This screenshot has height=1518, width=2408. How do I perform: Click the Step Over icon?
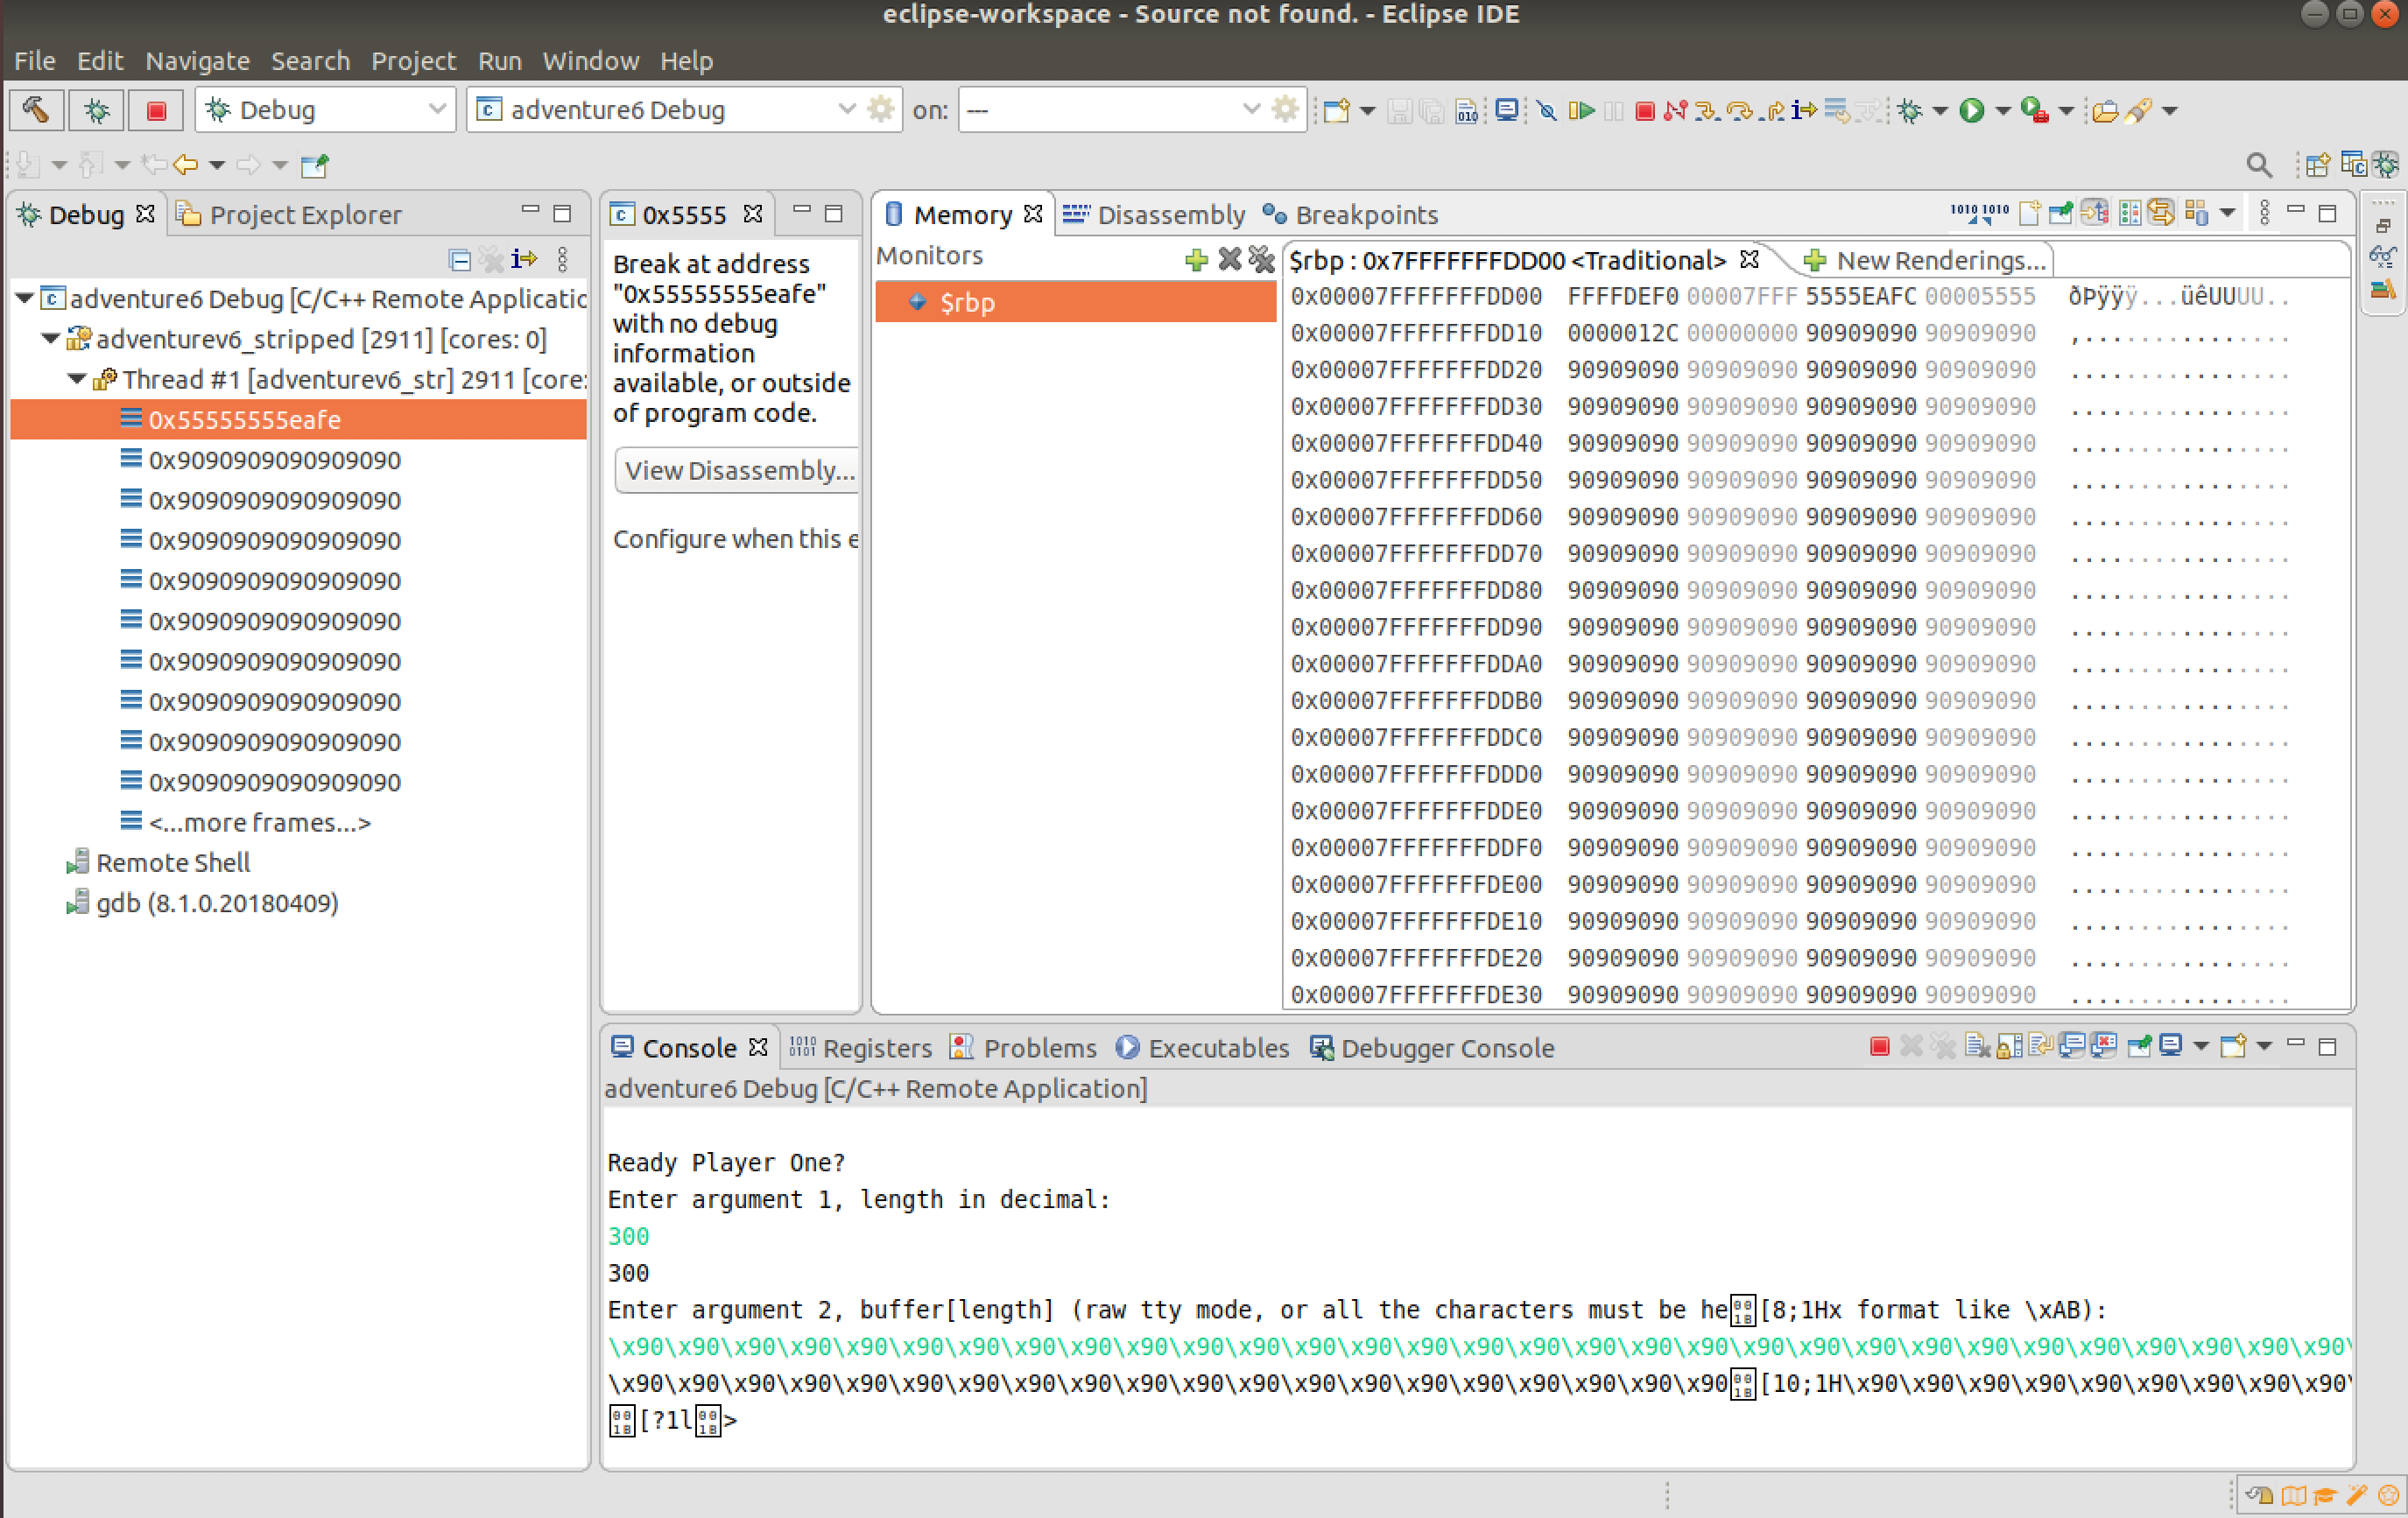(x=1740, y=110)
